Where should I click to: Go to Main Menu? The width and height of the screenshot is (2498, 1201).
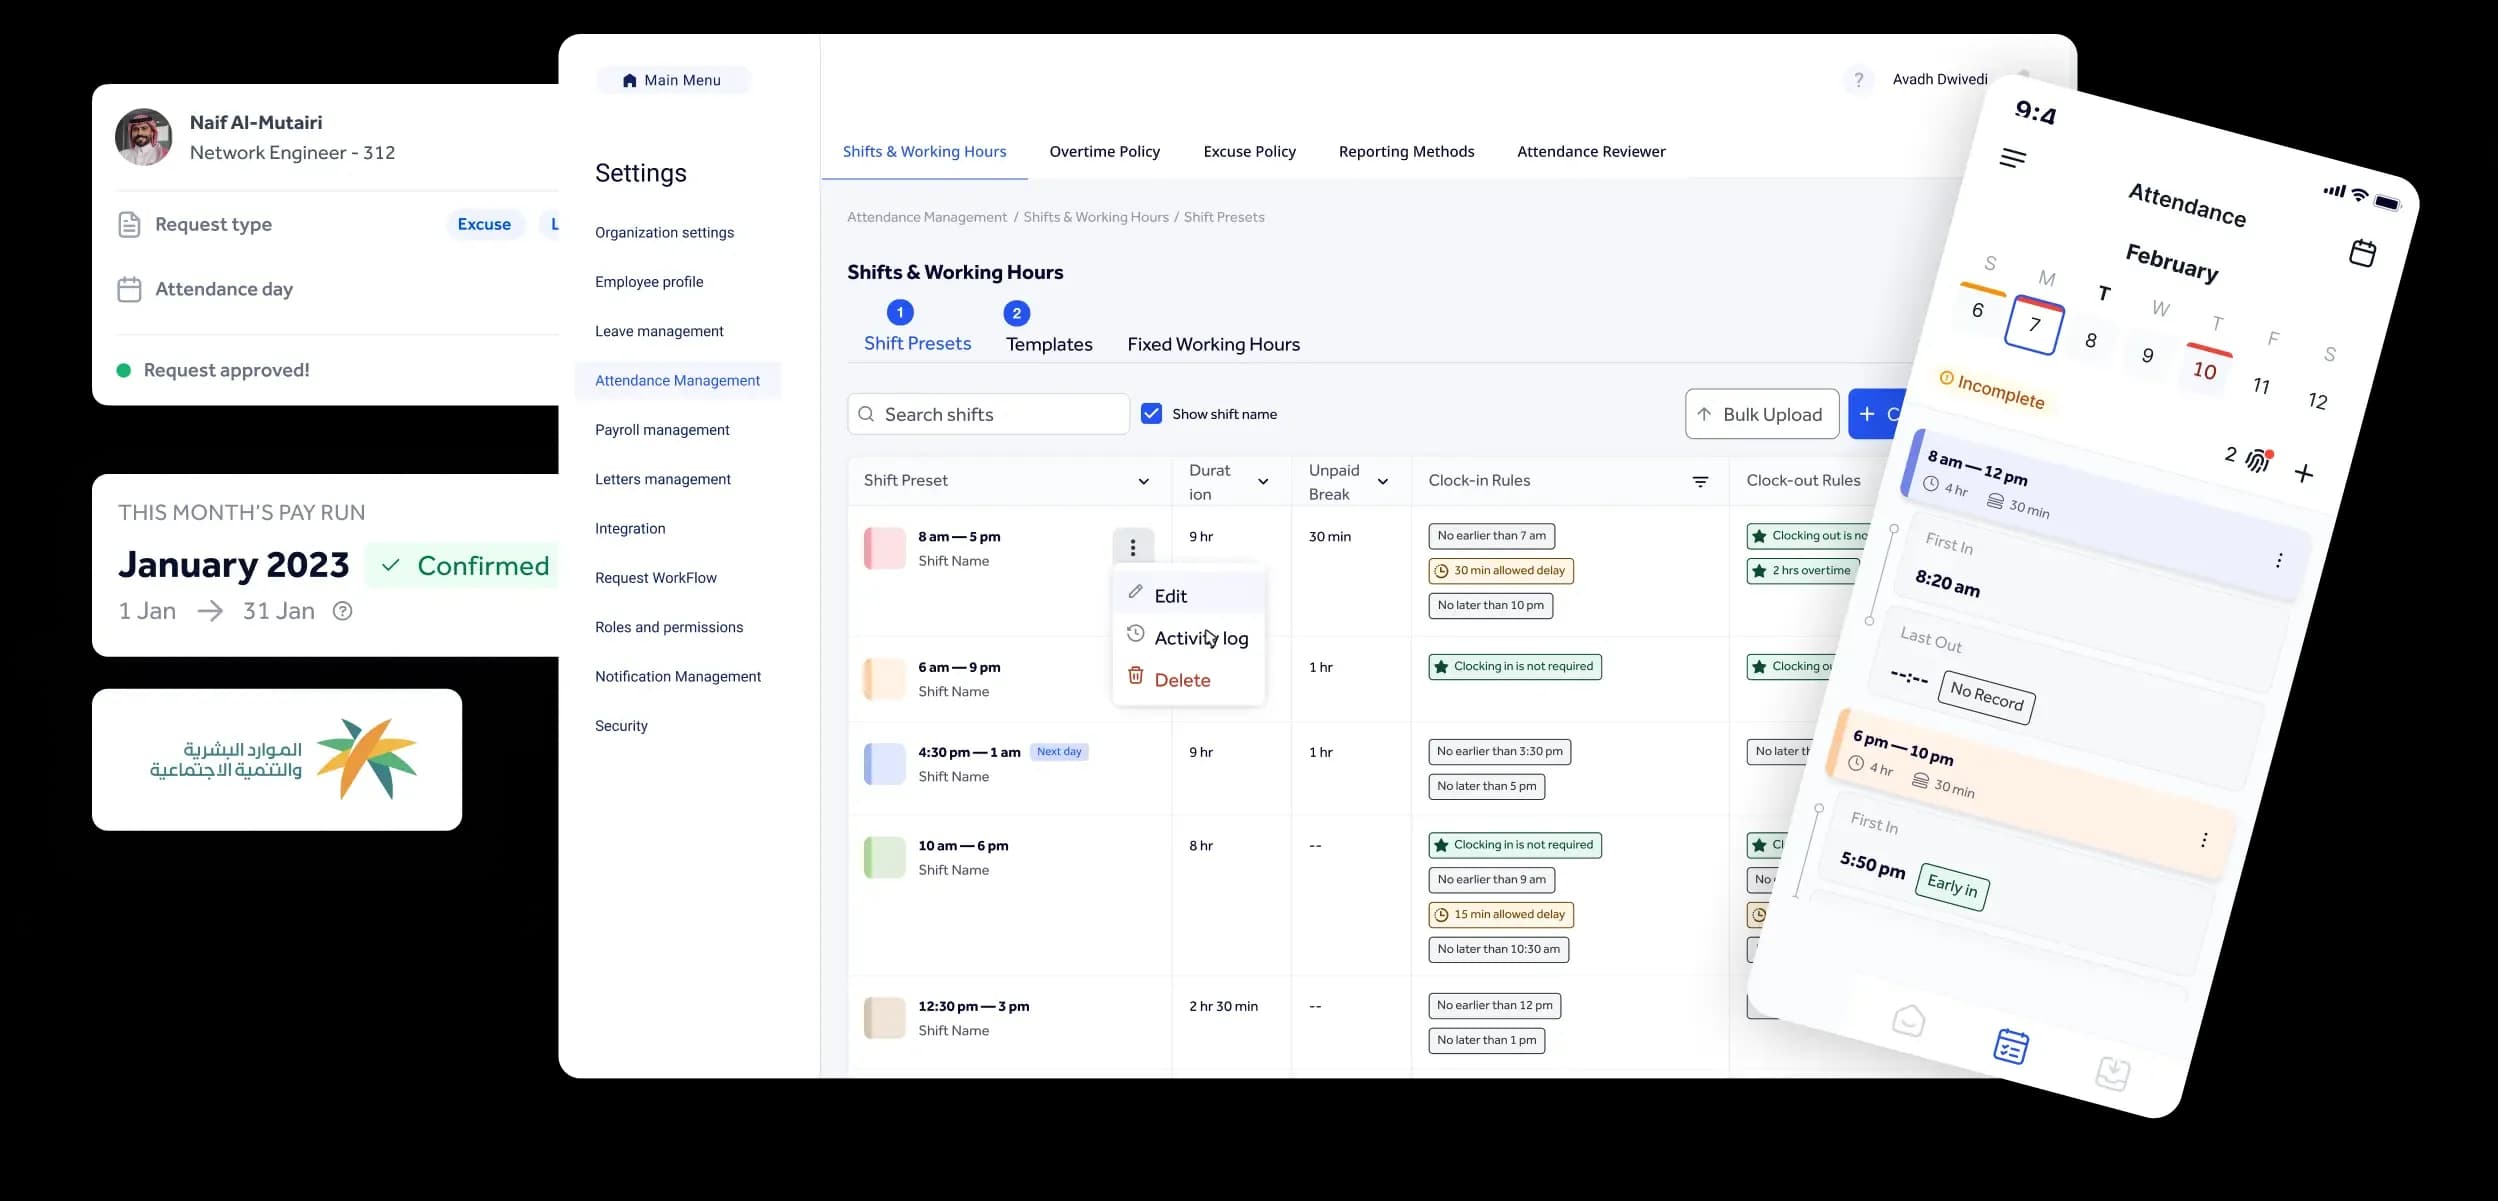672,80
